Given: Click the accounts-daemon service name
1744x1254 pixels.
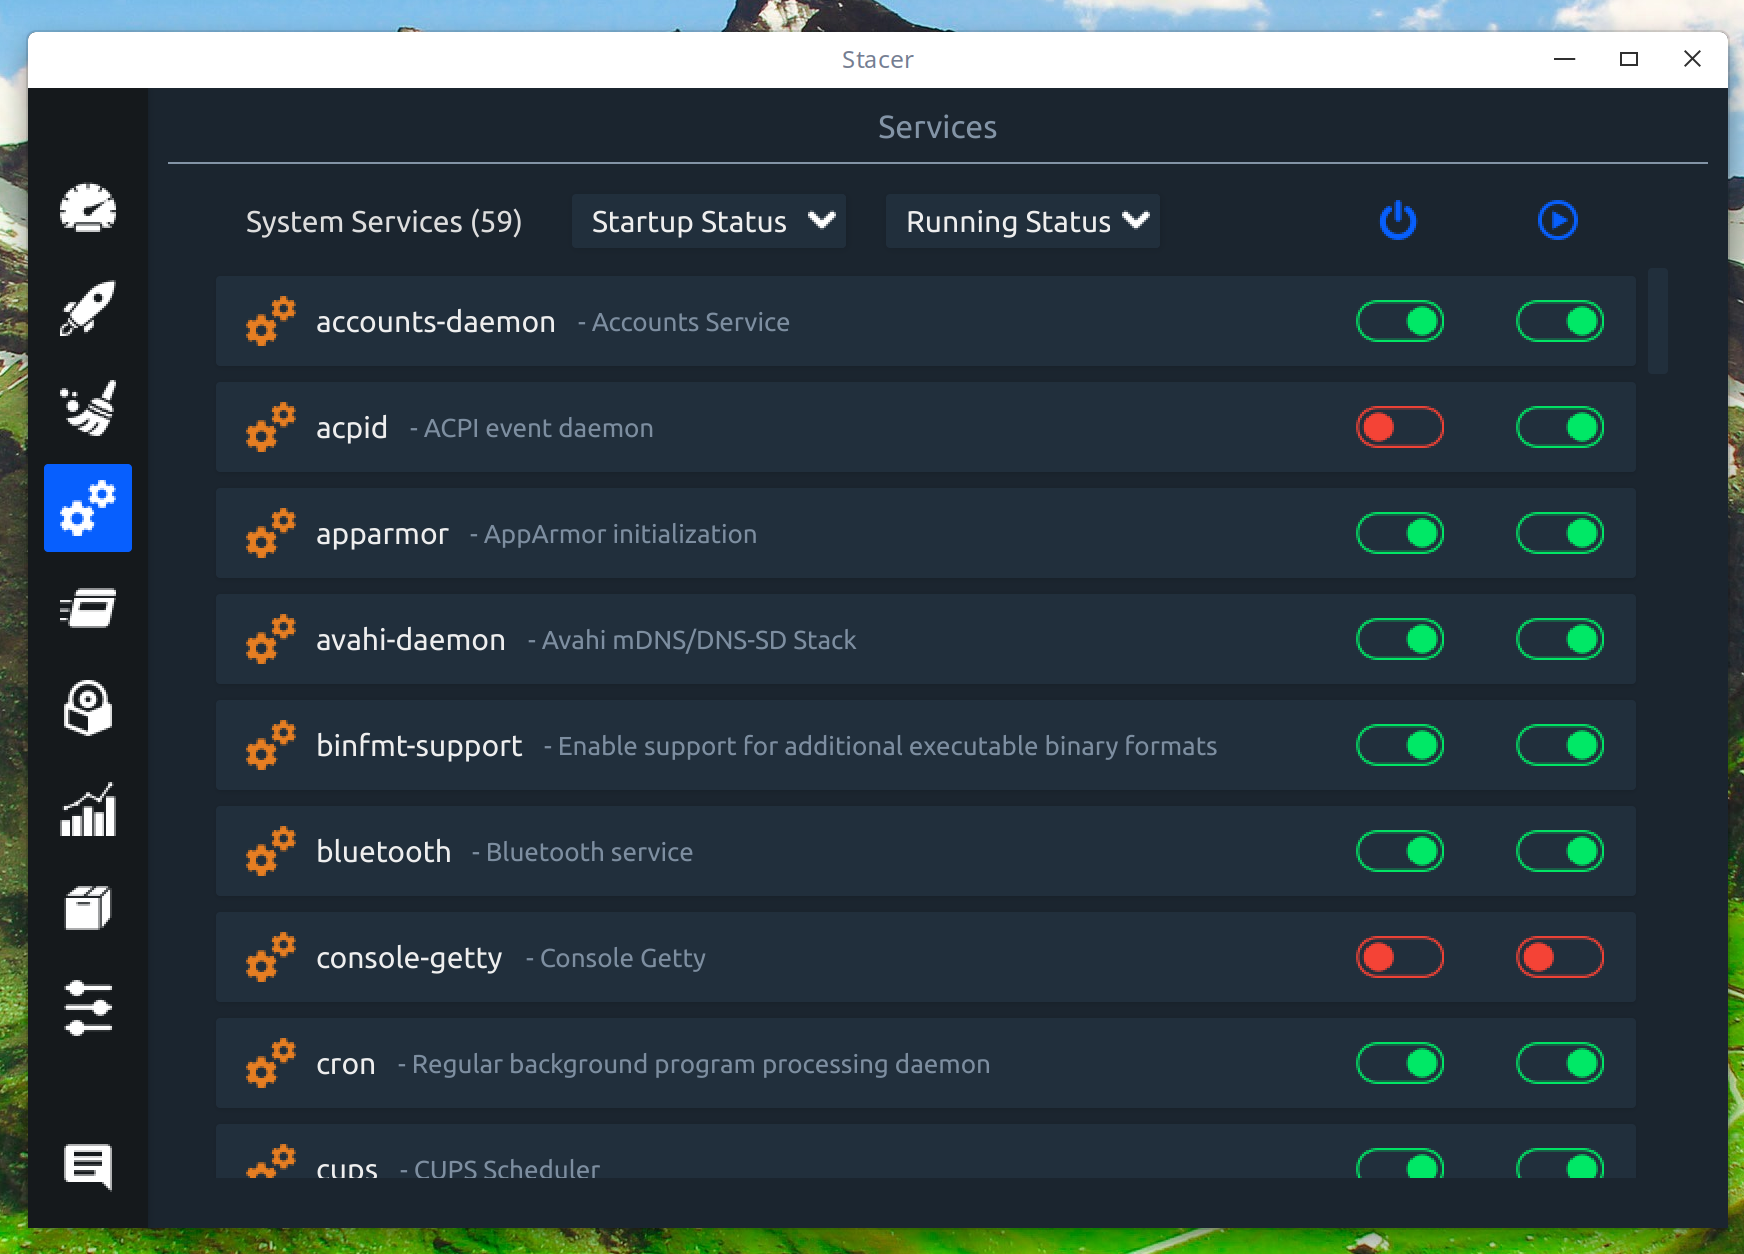Looking at the screenshot, I should click(436, 322).
